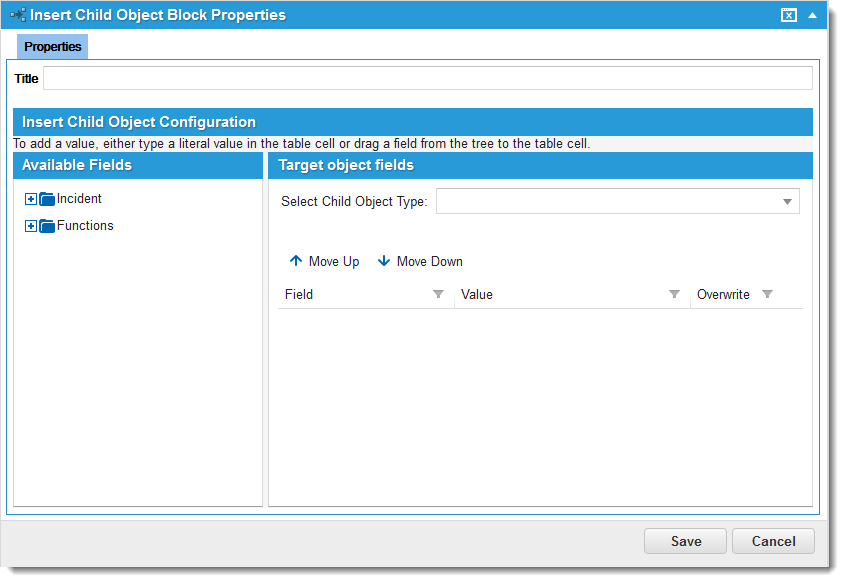Click the Move Down arrow icon
Viewport: 844px width, 582px height.
(384, 260)
